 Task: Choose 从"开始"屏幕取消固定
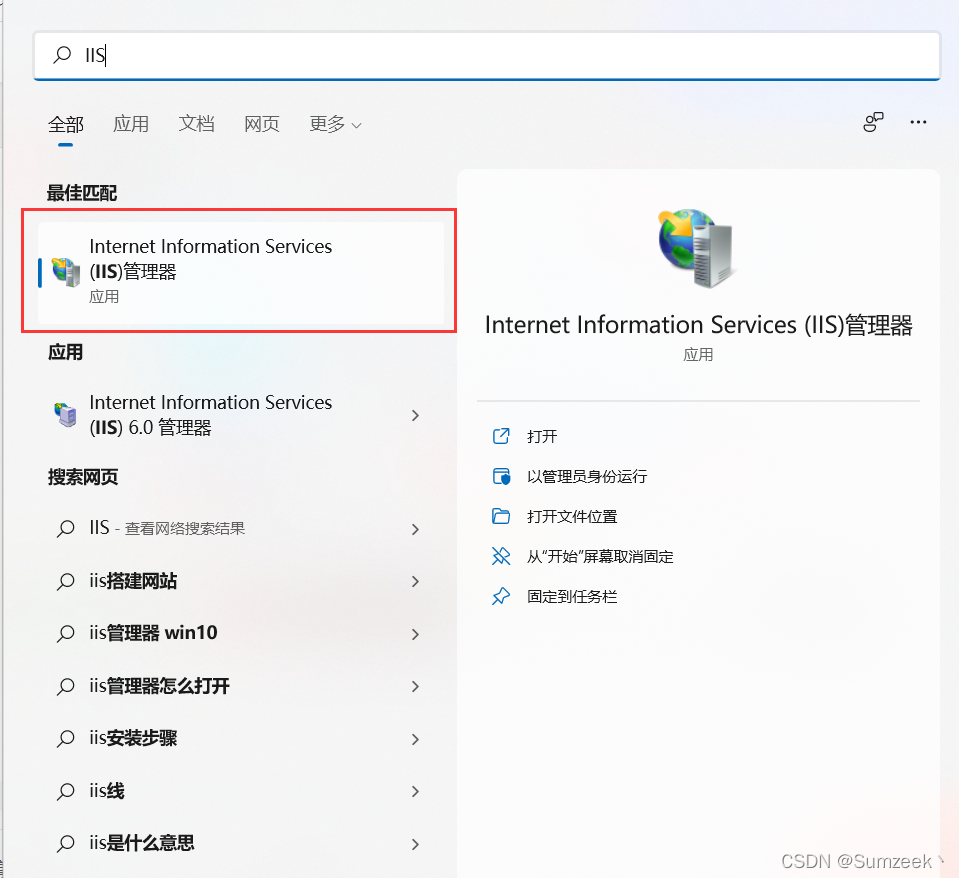tap(600, 556)
